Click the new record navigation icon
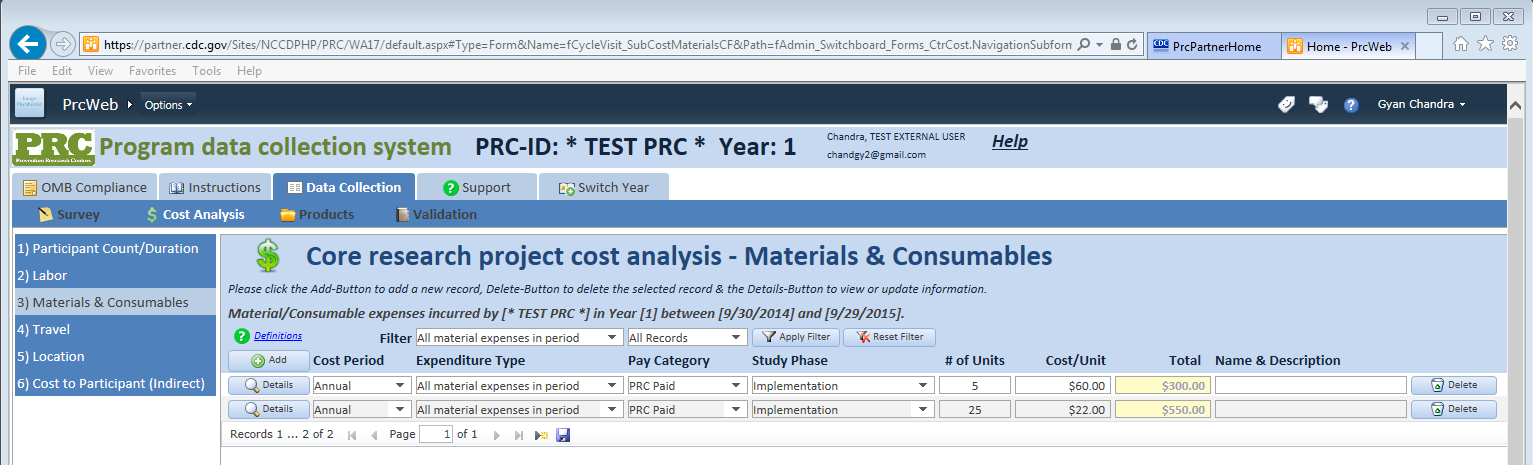1533x465 pixels. (541, 435)
